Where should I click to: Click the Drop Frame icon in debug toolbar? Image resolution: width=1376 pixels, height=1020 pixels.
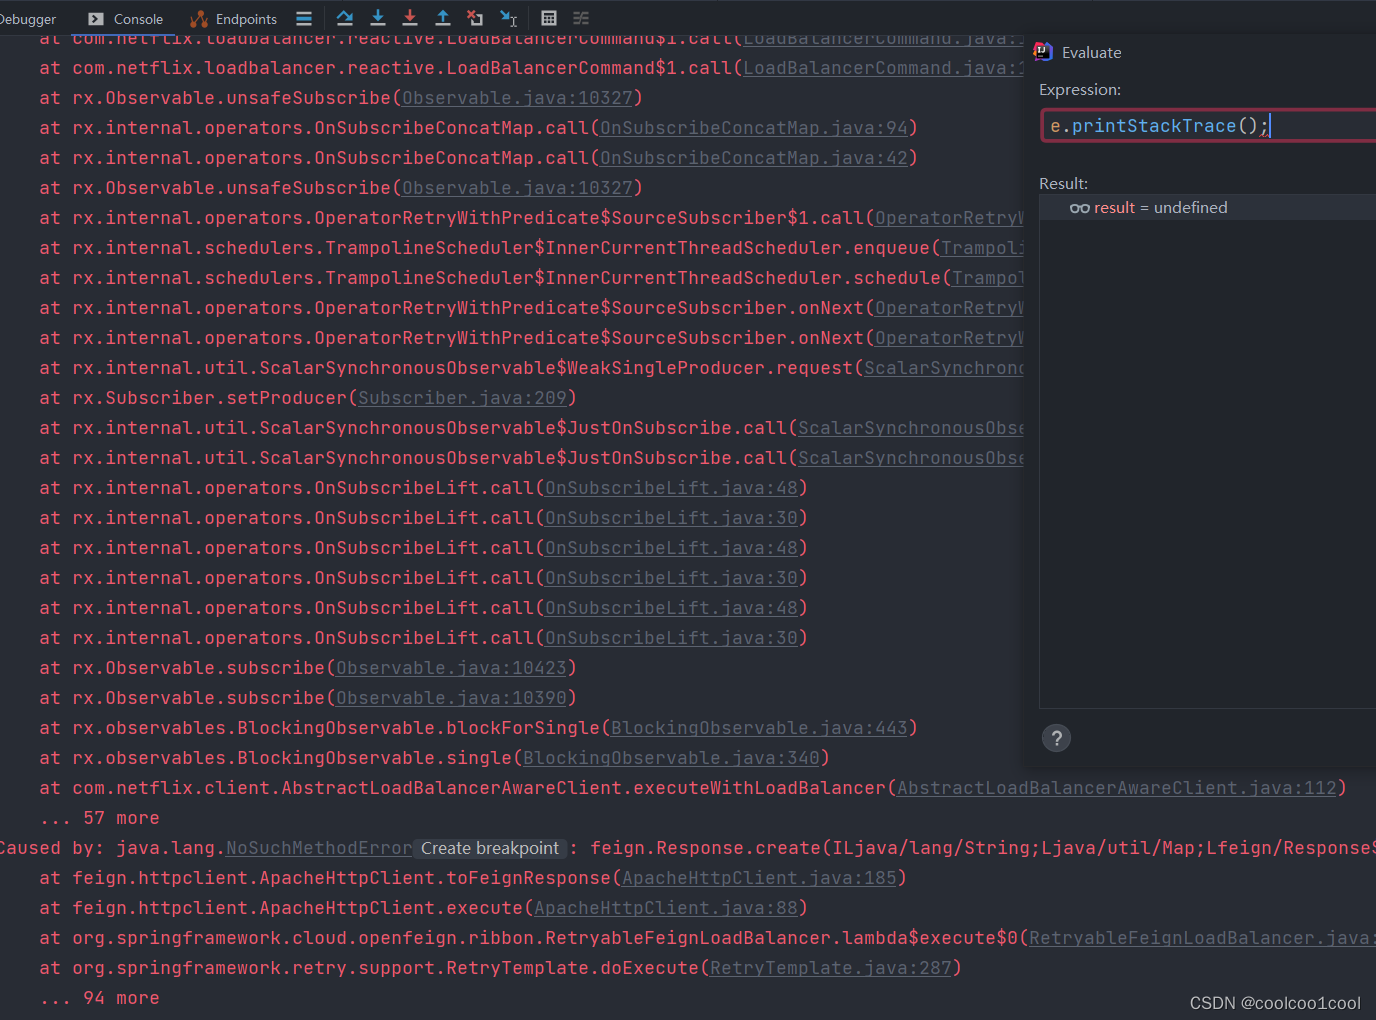476,18
